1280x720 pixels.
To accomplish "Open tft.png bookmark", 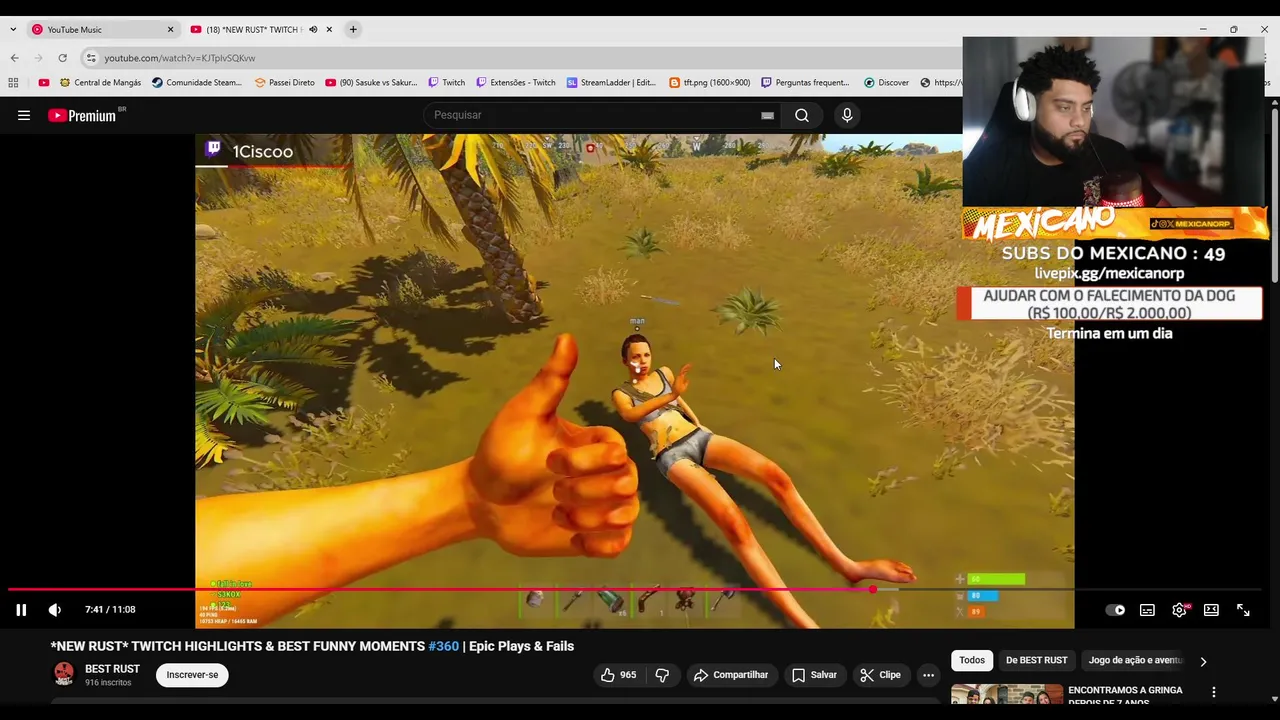I will point(709,83).
